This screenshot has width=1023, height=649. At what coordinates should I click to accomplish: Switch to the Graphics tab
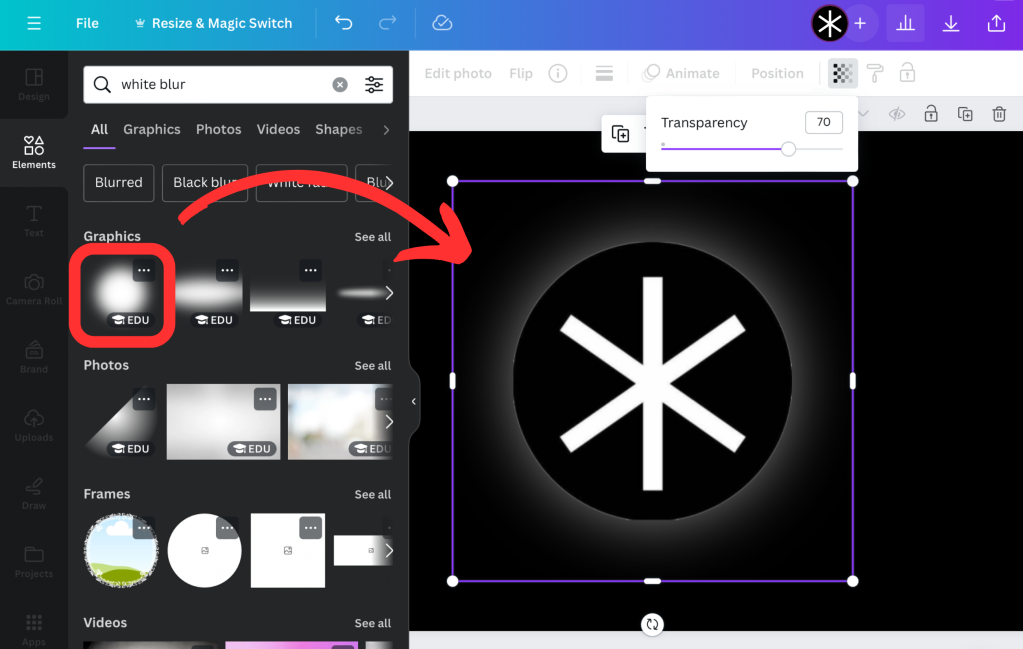pos(151,129)
